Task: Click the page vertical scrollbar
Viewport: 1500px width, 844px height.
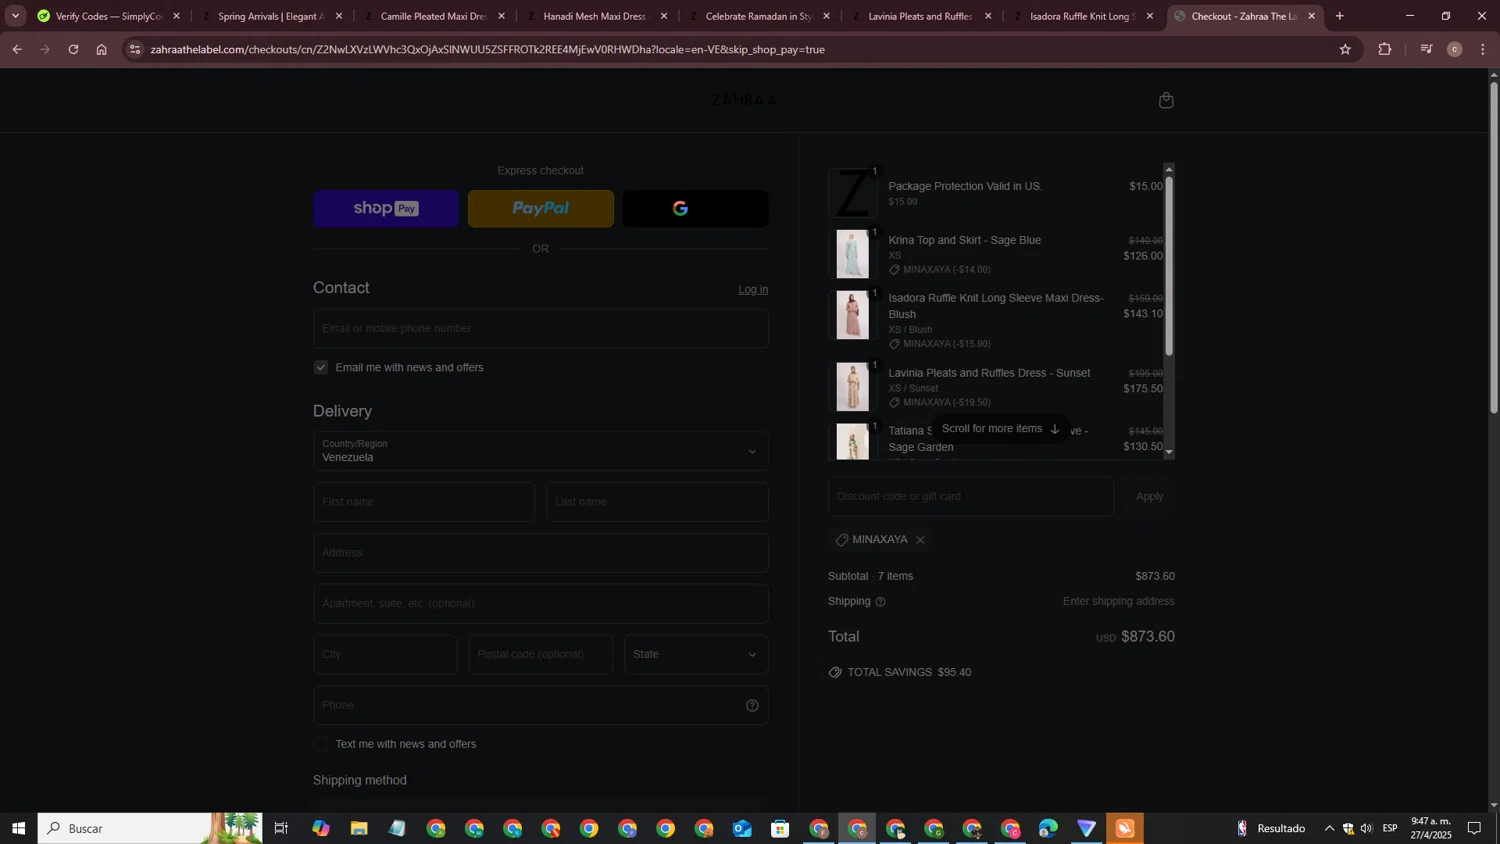Action: click(x=1494, y=247)
